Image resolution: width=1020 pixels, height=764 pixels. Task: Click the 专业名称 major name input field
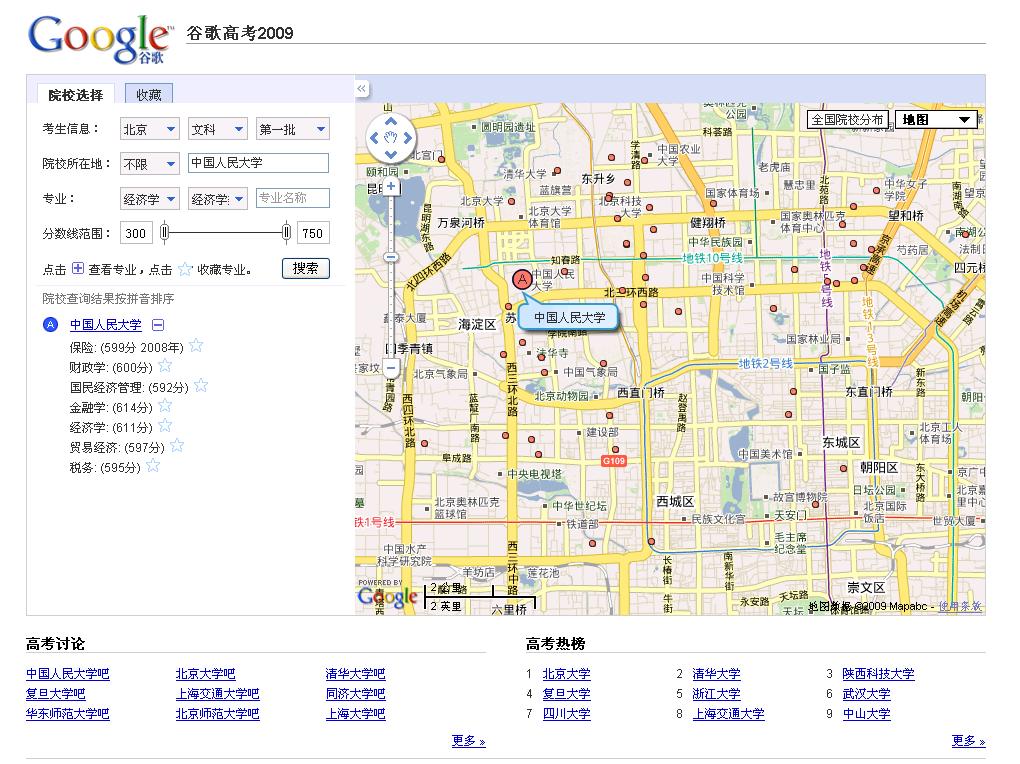292,199
